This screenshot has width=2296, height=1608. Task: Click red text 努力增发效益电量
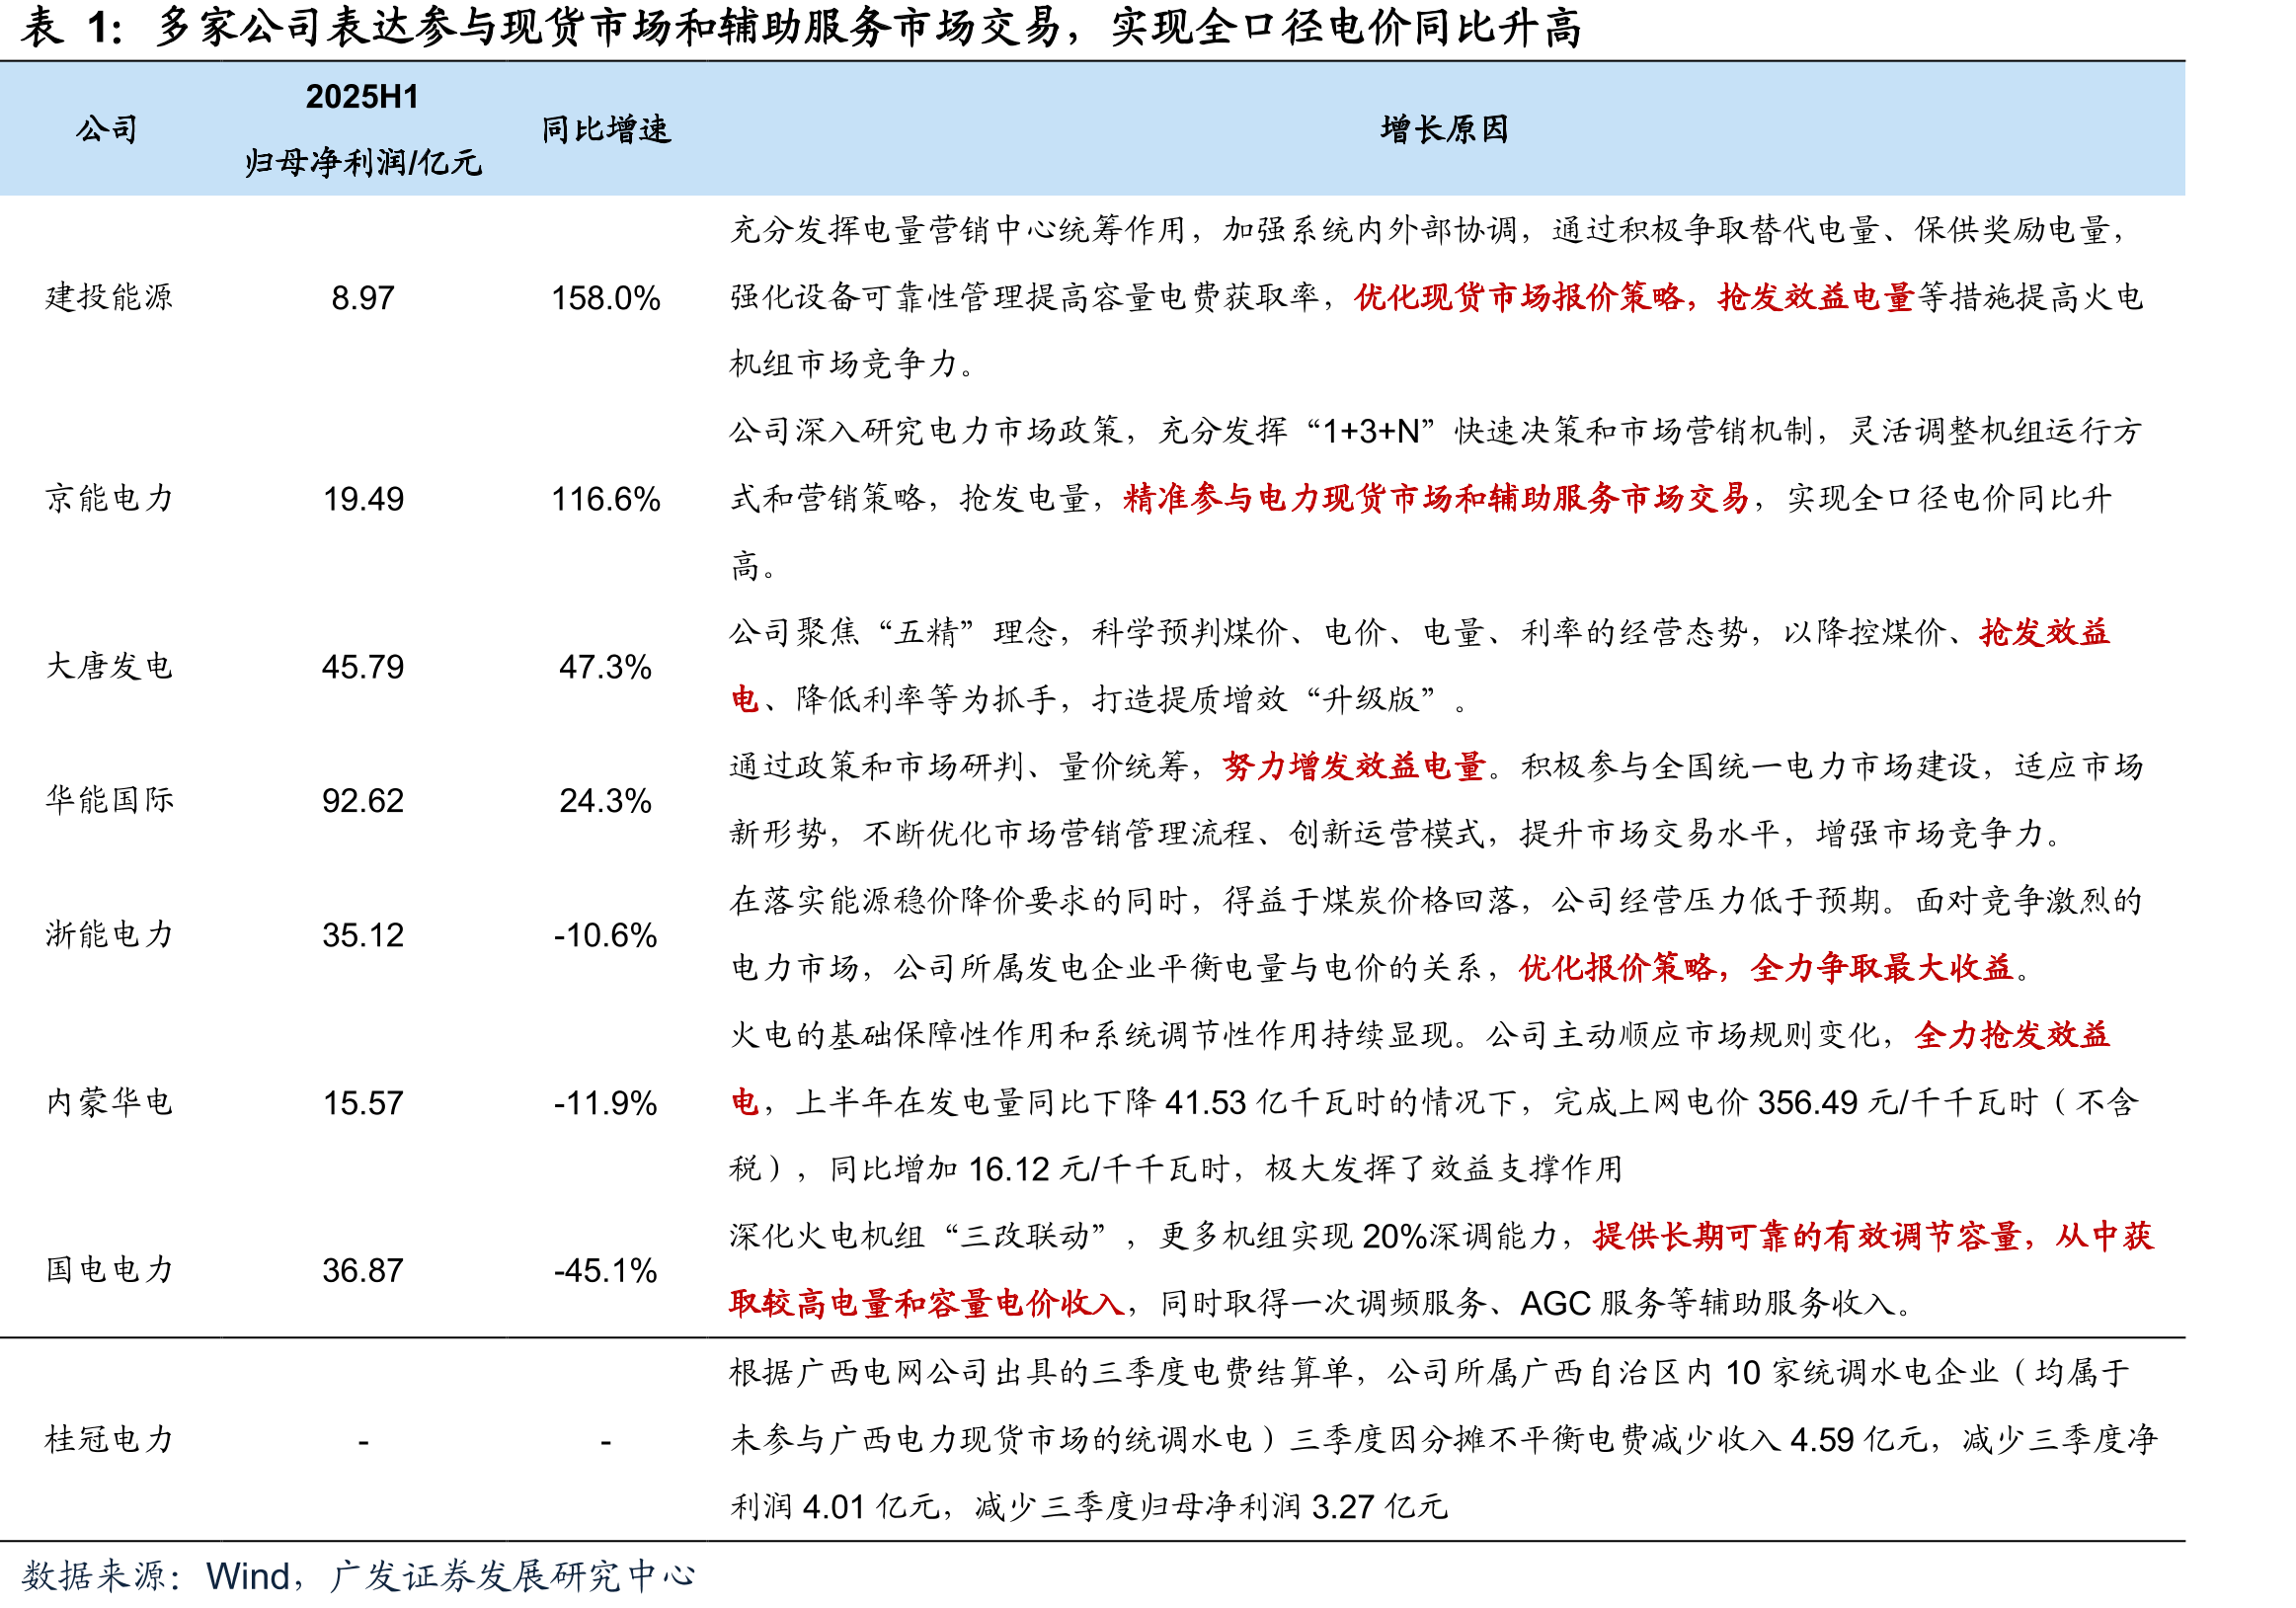coord(1354,767)
